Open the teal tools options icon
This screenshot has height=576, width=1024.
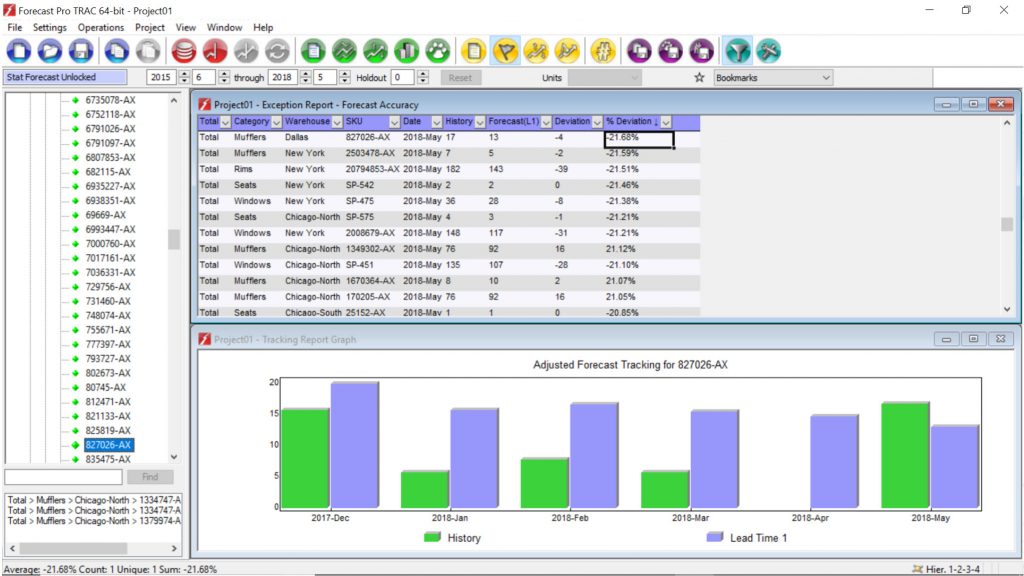pyautogui.click(x=769, y=51)
